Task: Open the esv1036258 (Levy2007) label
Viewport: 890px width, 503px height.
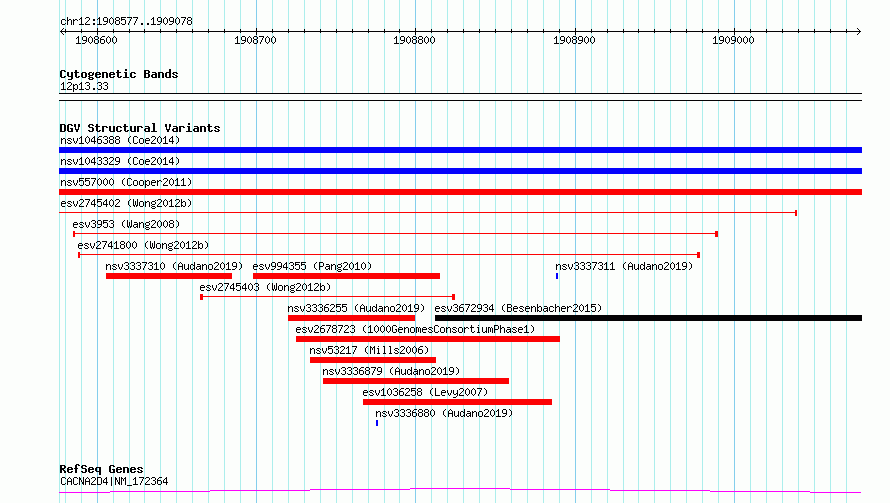Action: tap(425, 392)
